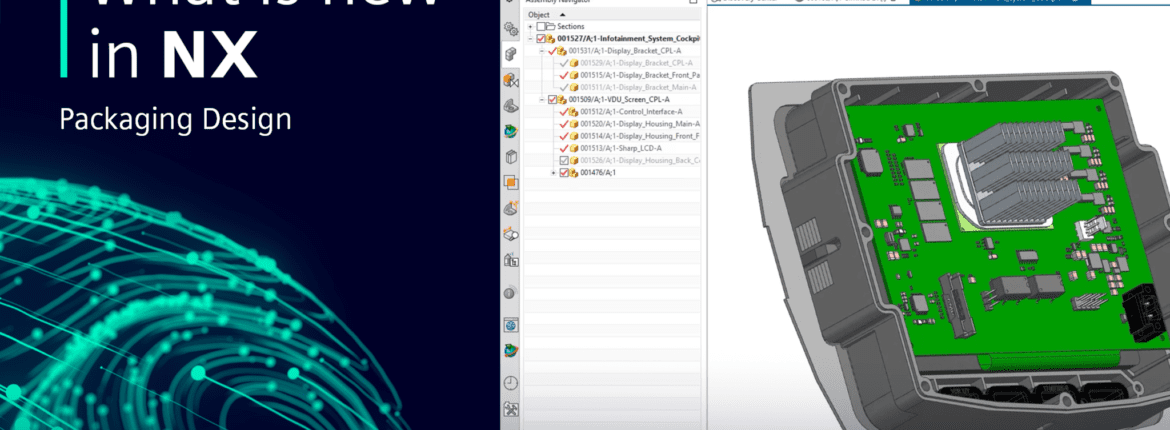Viewport: 1170px width, 430px height.
Task: Toggle checkbox of 001526 Display_Housing_Back row
Action: (x=564, y=161)
